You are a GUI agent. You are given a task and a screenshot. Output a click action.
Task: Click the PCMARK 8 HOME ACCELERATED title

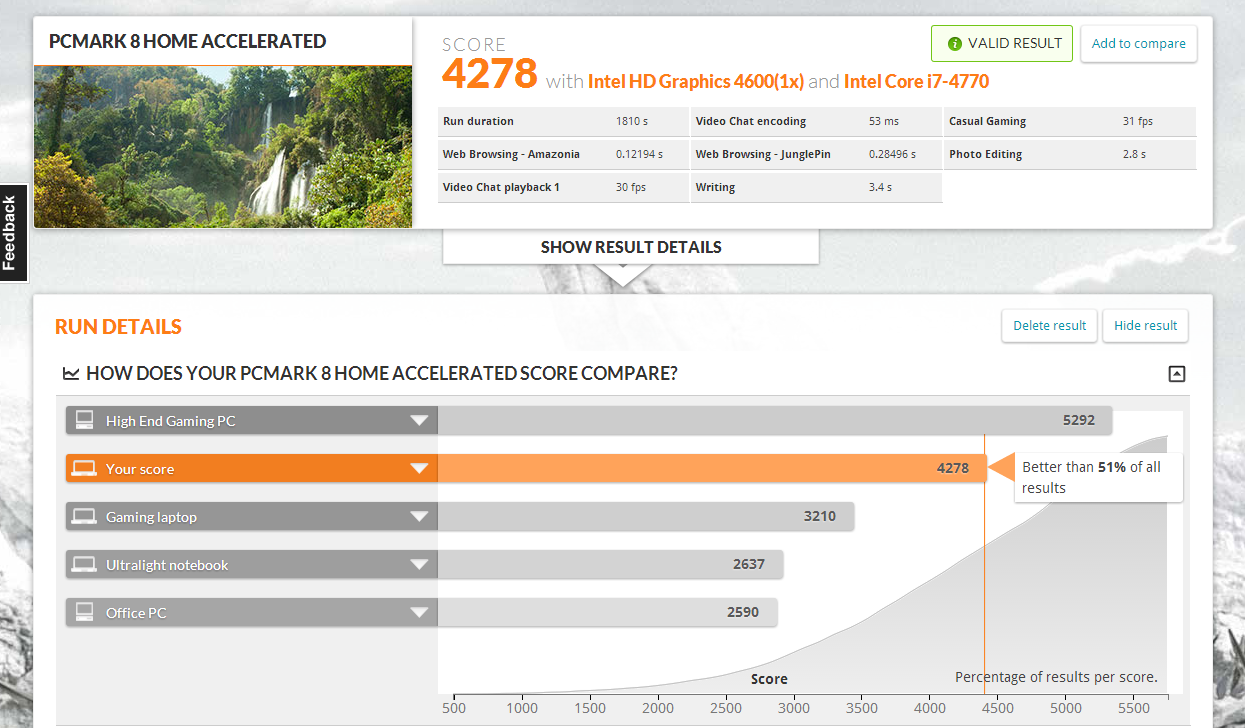[x=188, y=42]
